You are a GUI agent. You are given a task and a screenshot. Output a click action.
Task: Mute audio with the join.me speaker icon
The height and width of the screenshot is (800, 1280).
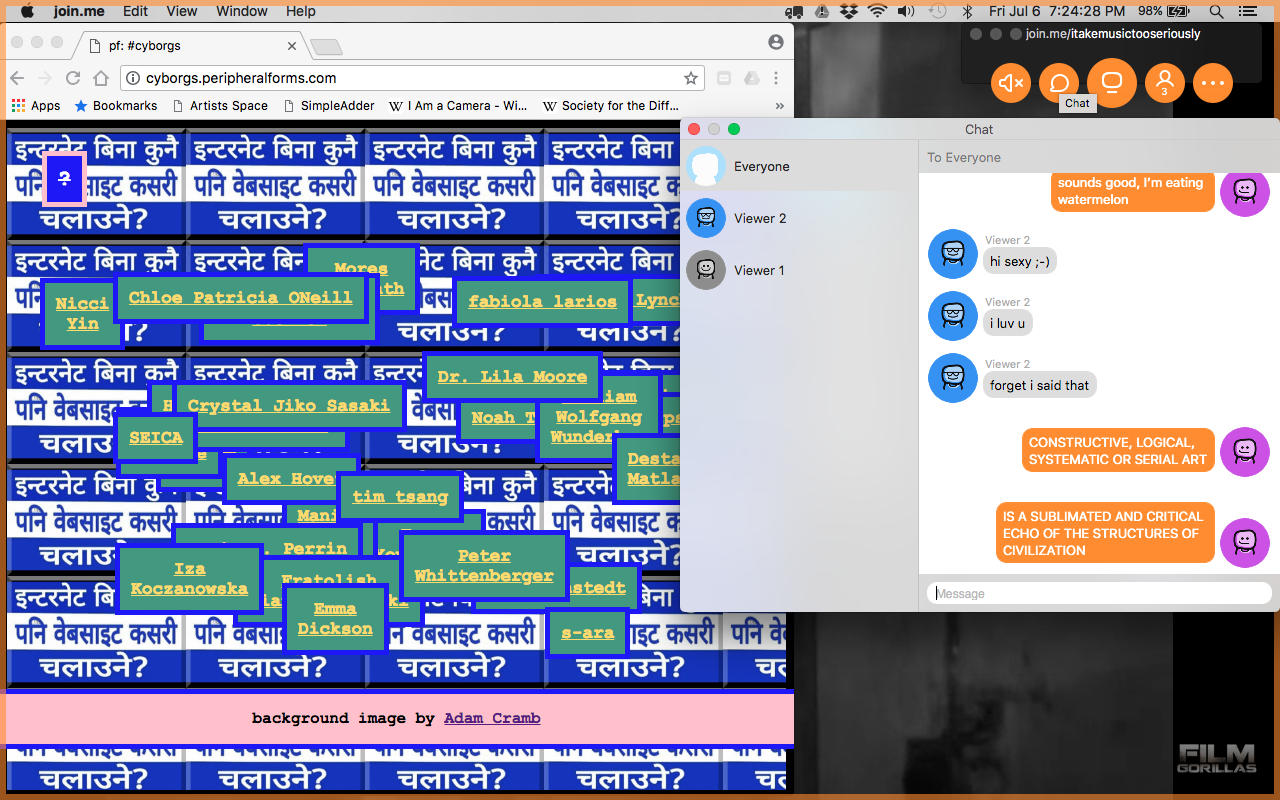pos(1010,83)
